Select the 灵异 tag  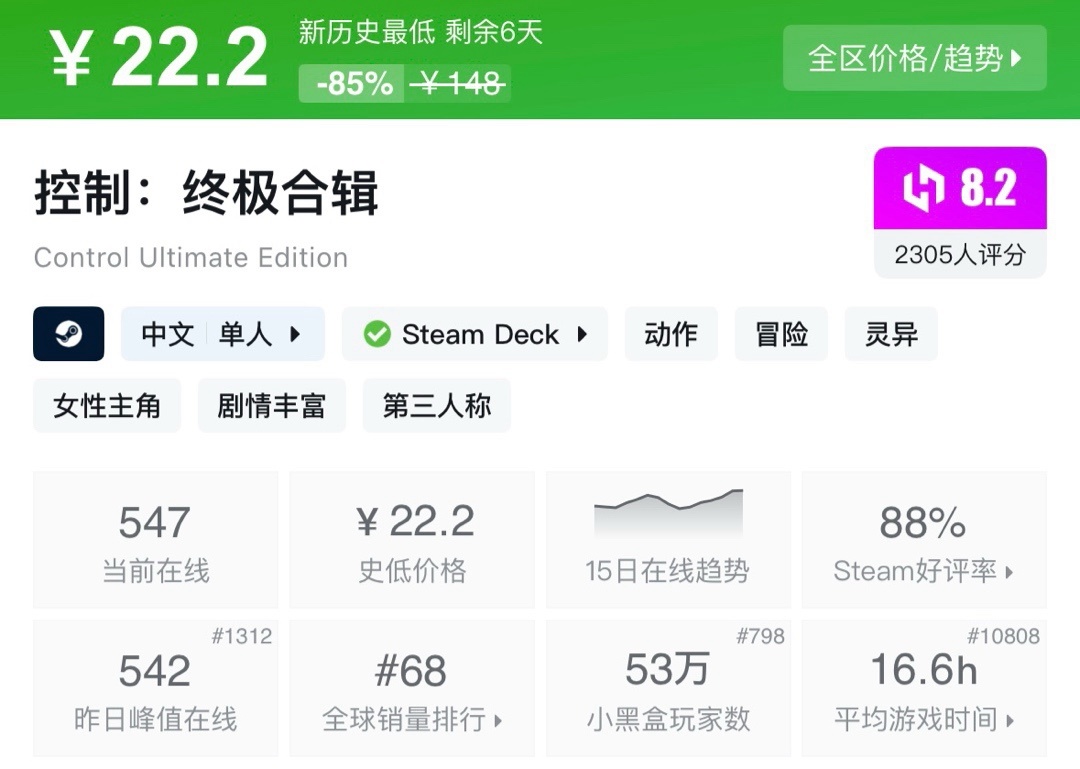[891, 334]
